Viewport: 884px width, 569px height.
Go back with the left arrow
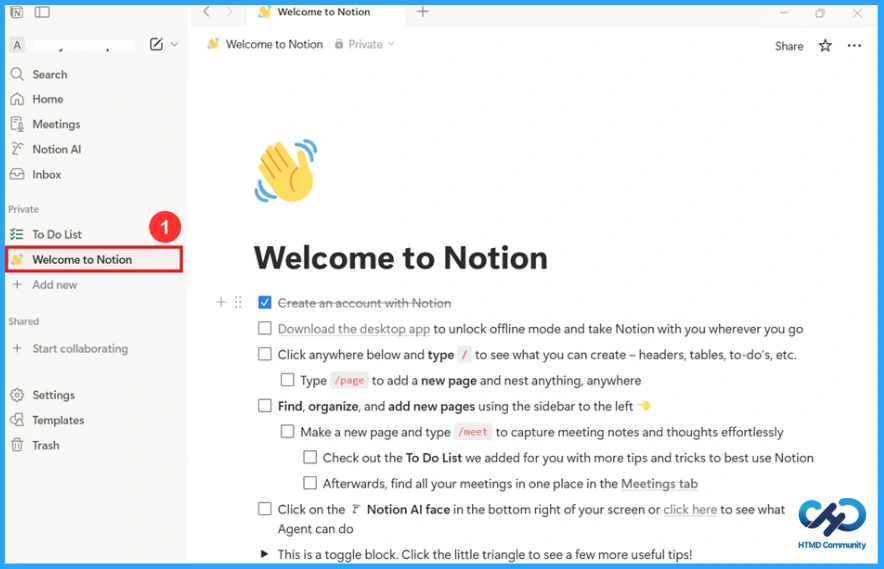point(206,12)
